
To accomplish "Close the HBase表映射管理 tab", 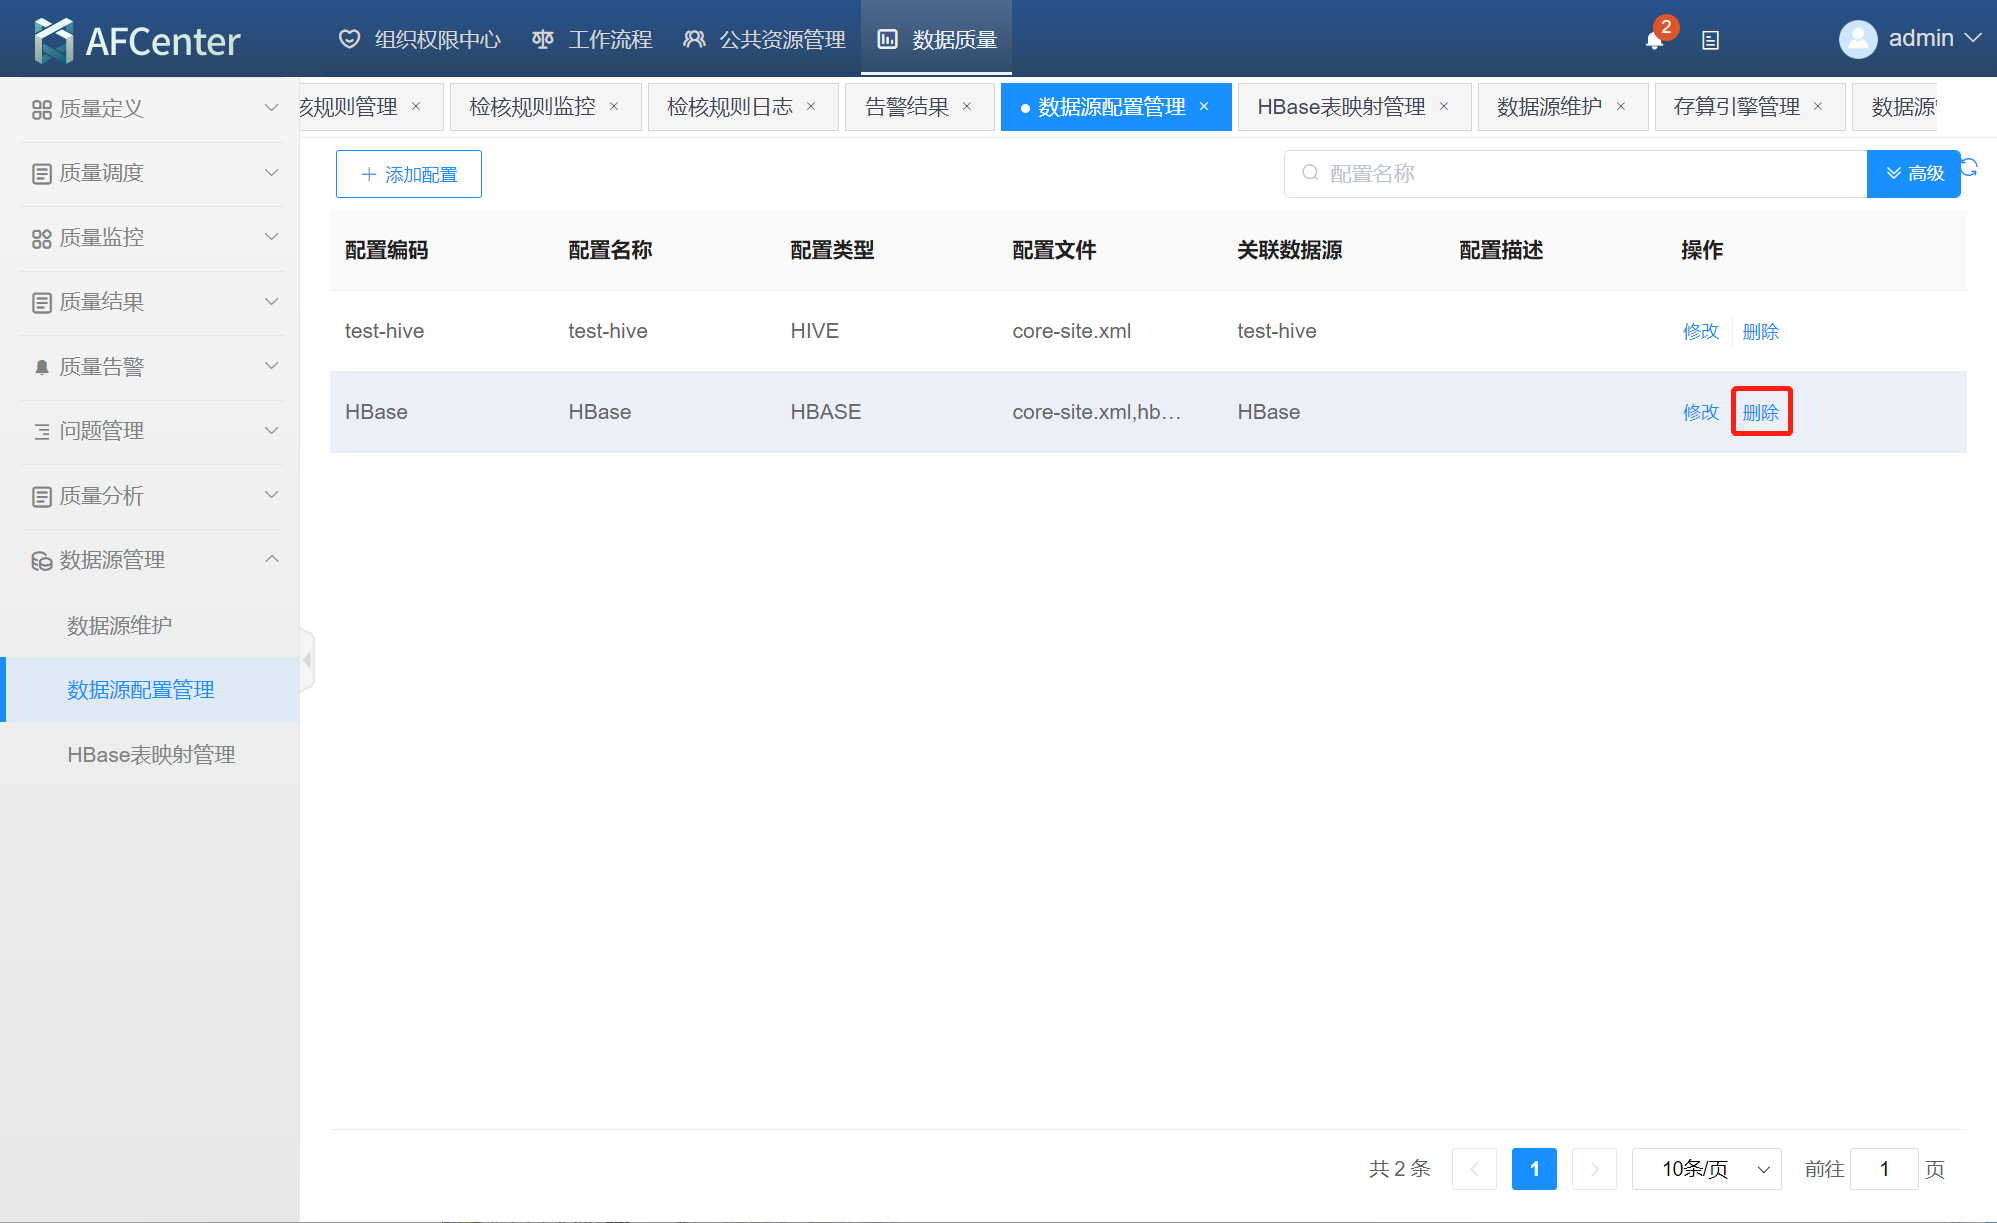I will click(1444, 107).
